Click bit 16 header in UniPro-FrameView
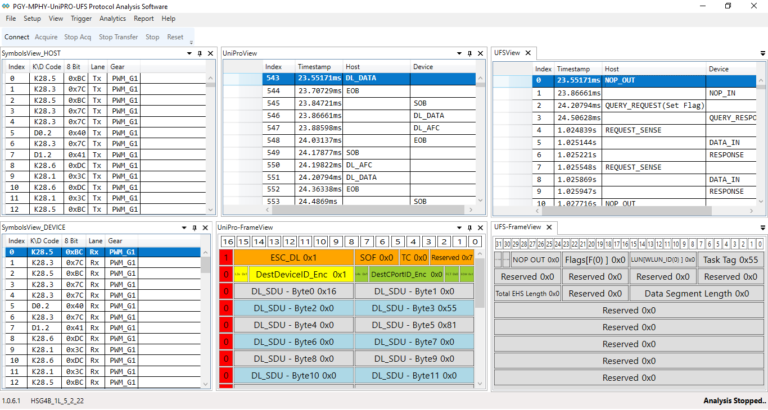 (228, 241)
